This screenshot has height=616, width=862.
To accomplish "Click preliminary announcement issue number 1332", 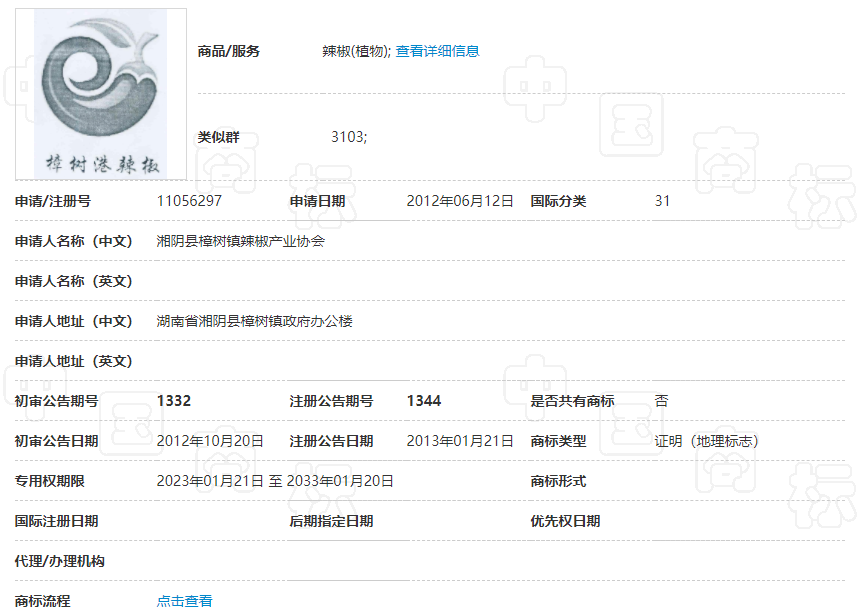I will point(174,401).
